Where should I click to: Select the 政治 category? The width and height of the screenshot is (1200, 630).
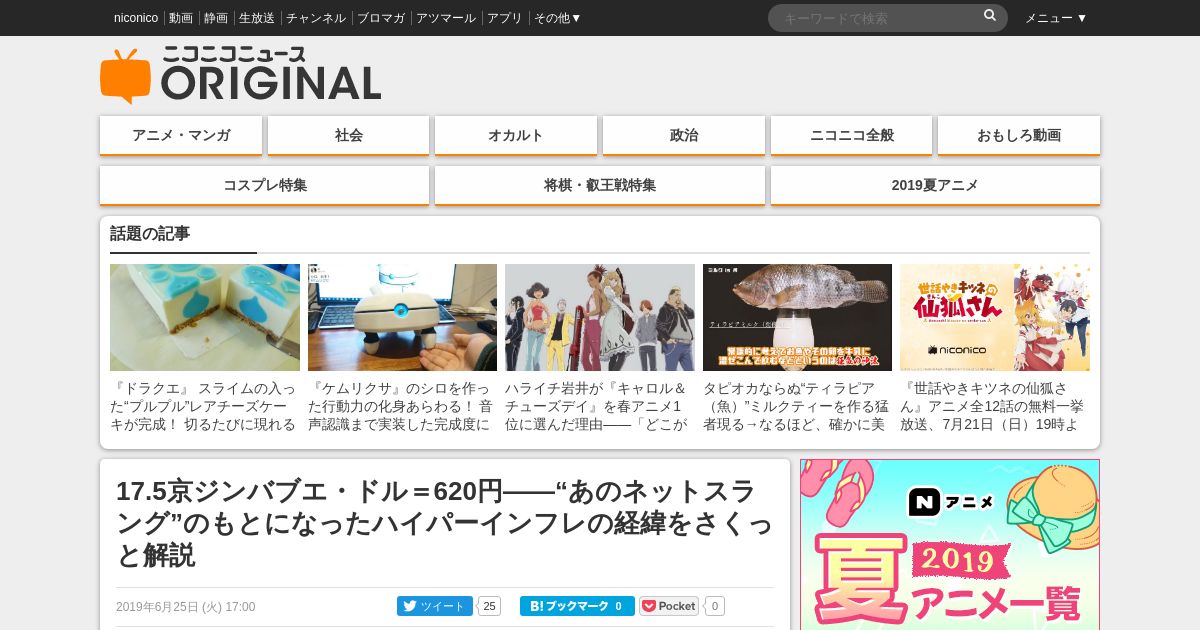click(684, 135)
